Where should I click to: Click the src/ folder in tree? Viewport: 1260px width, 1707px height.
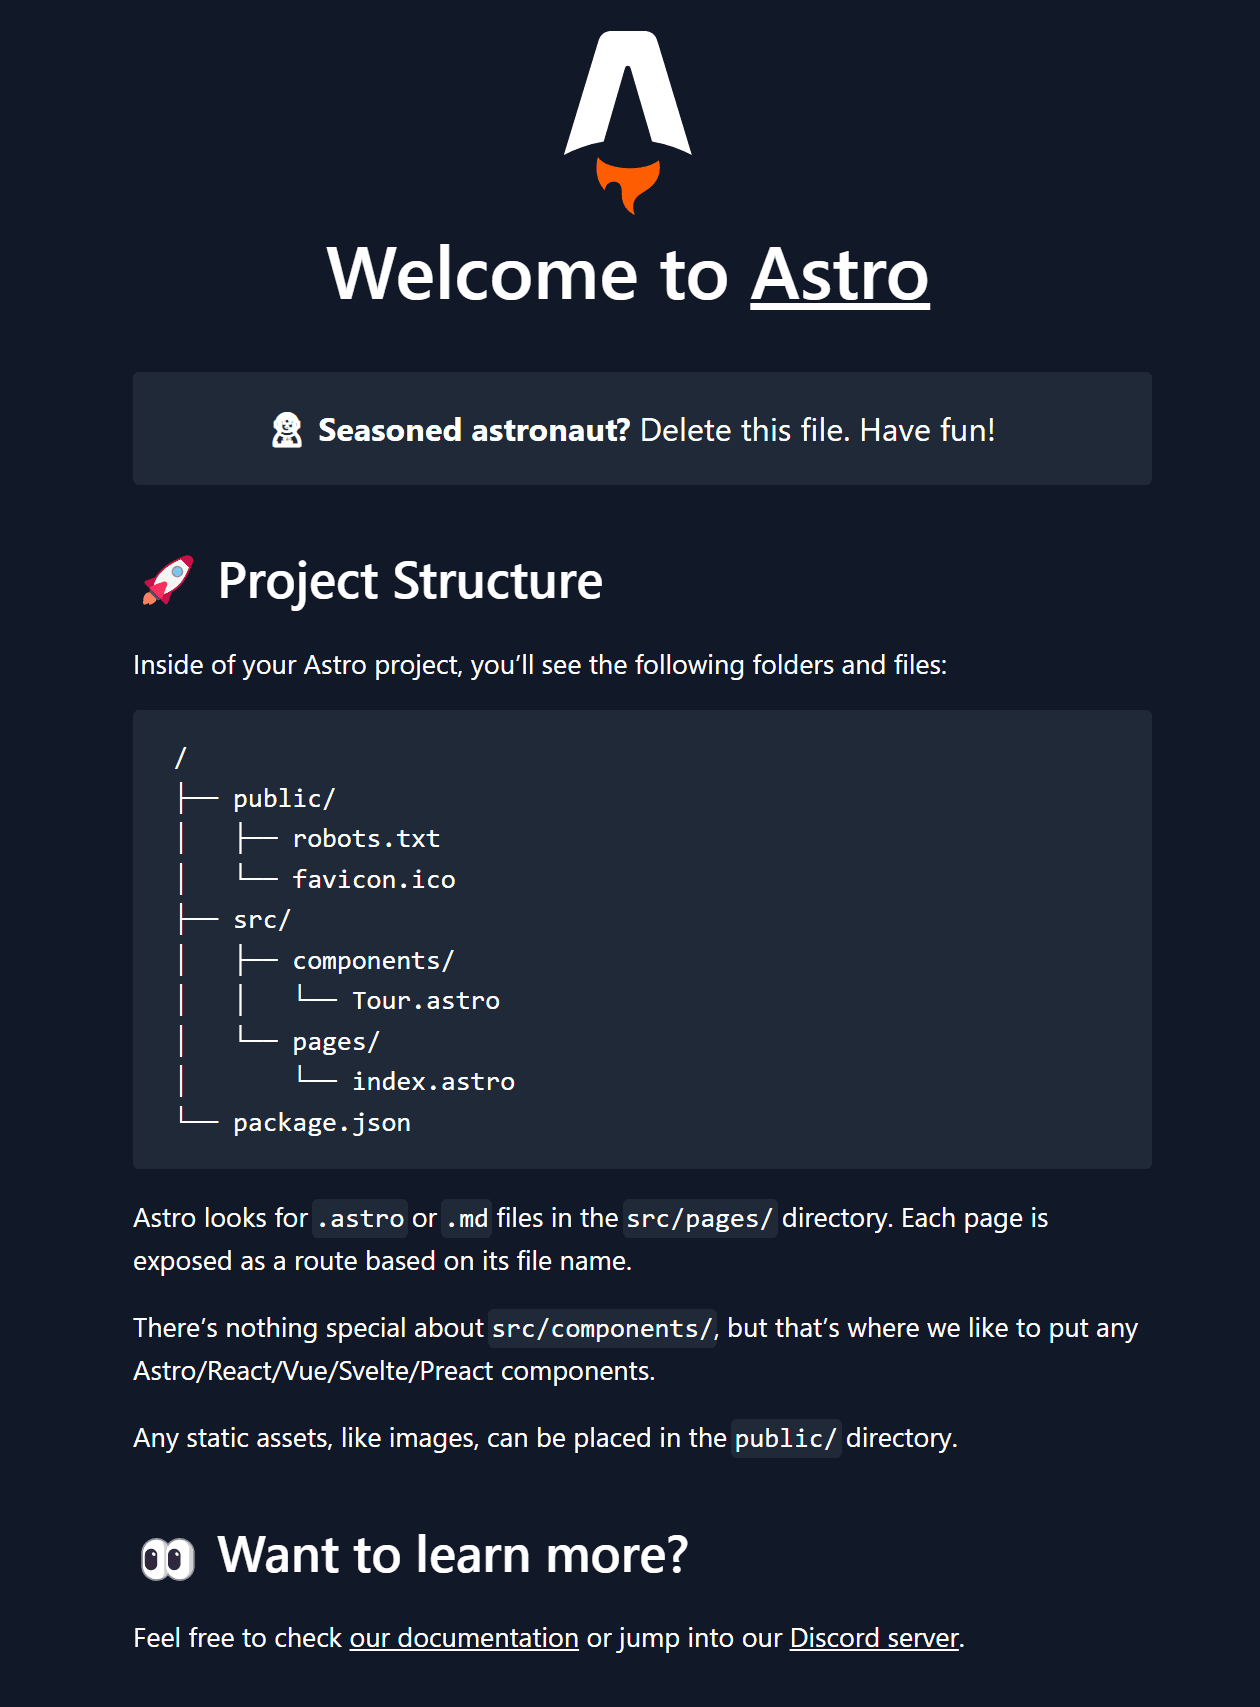point(262,919)
